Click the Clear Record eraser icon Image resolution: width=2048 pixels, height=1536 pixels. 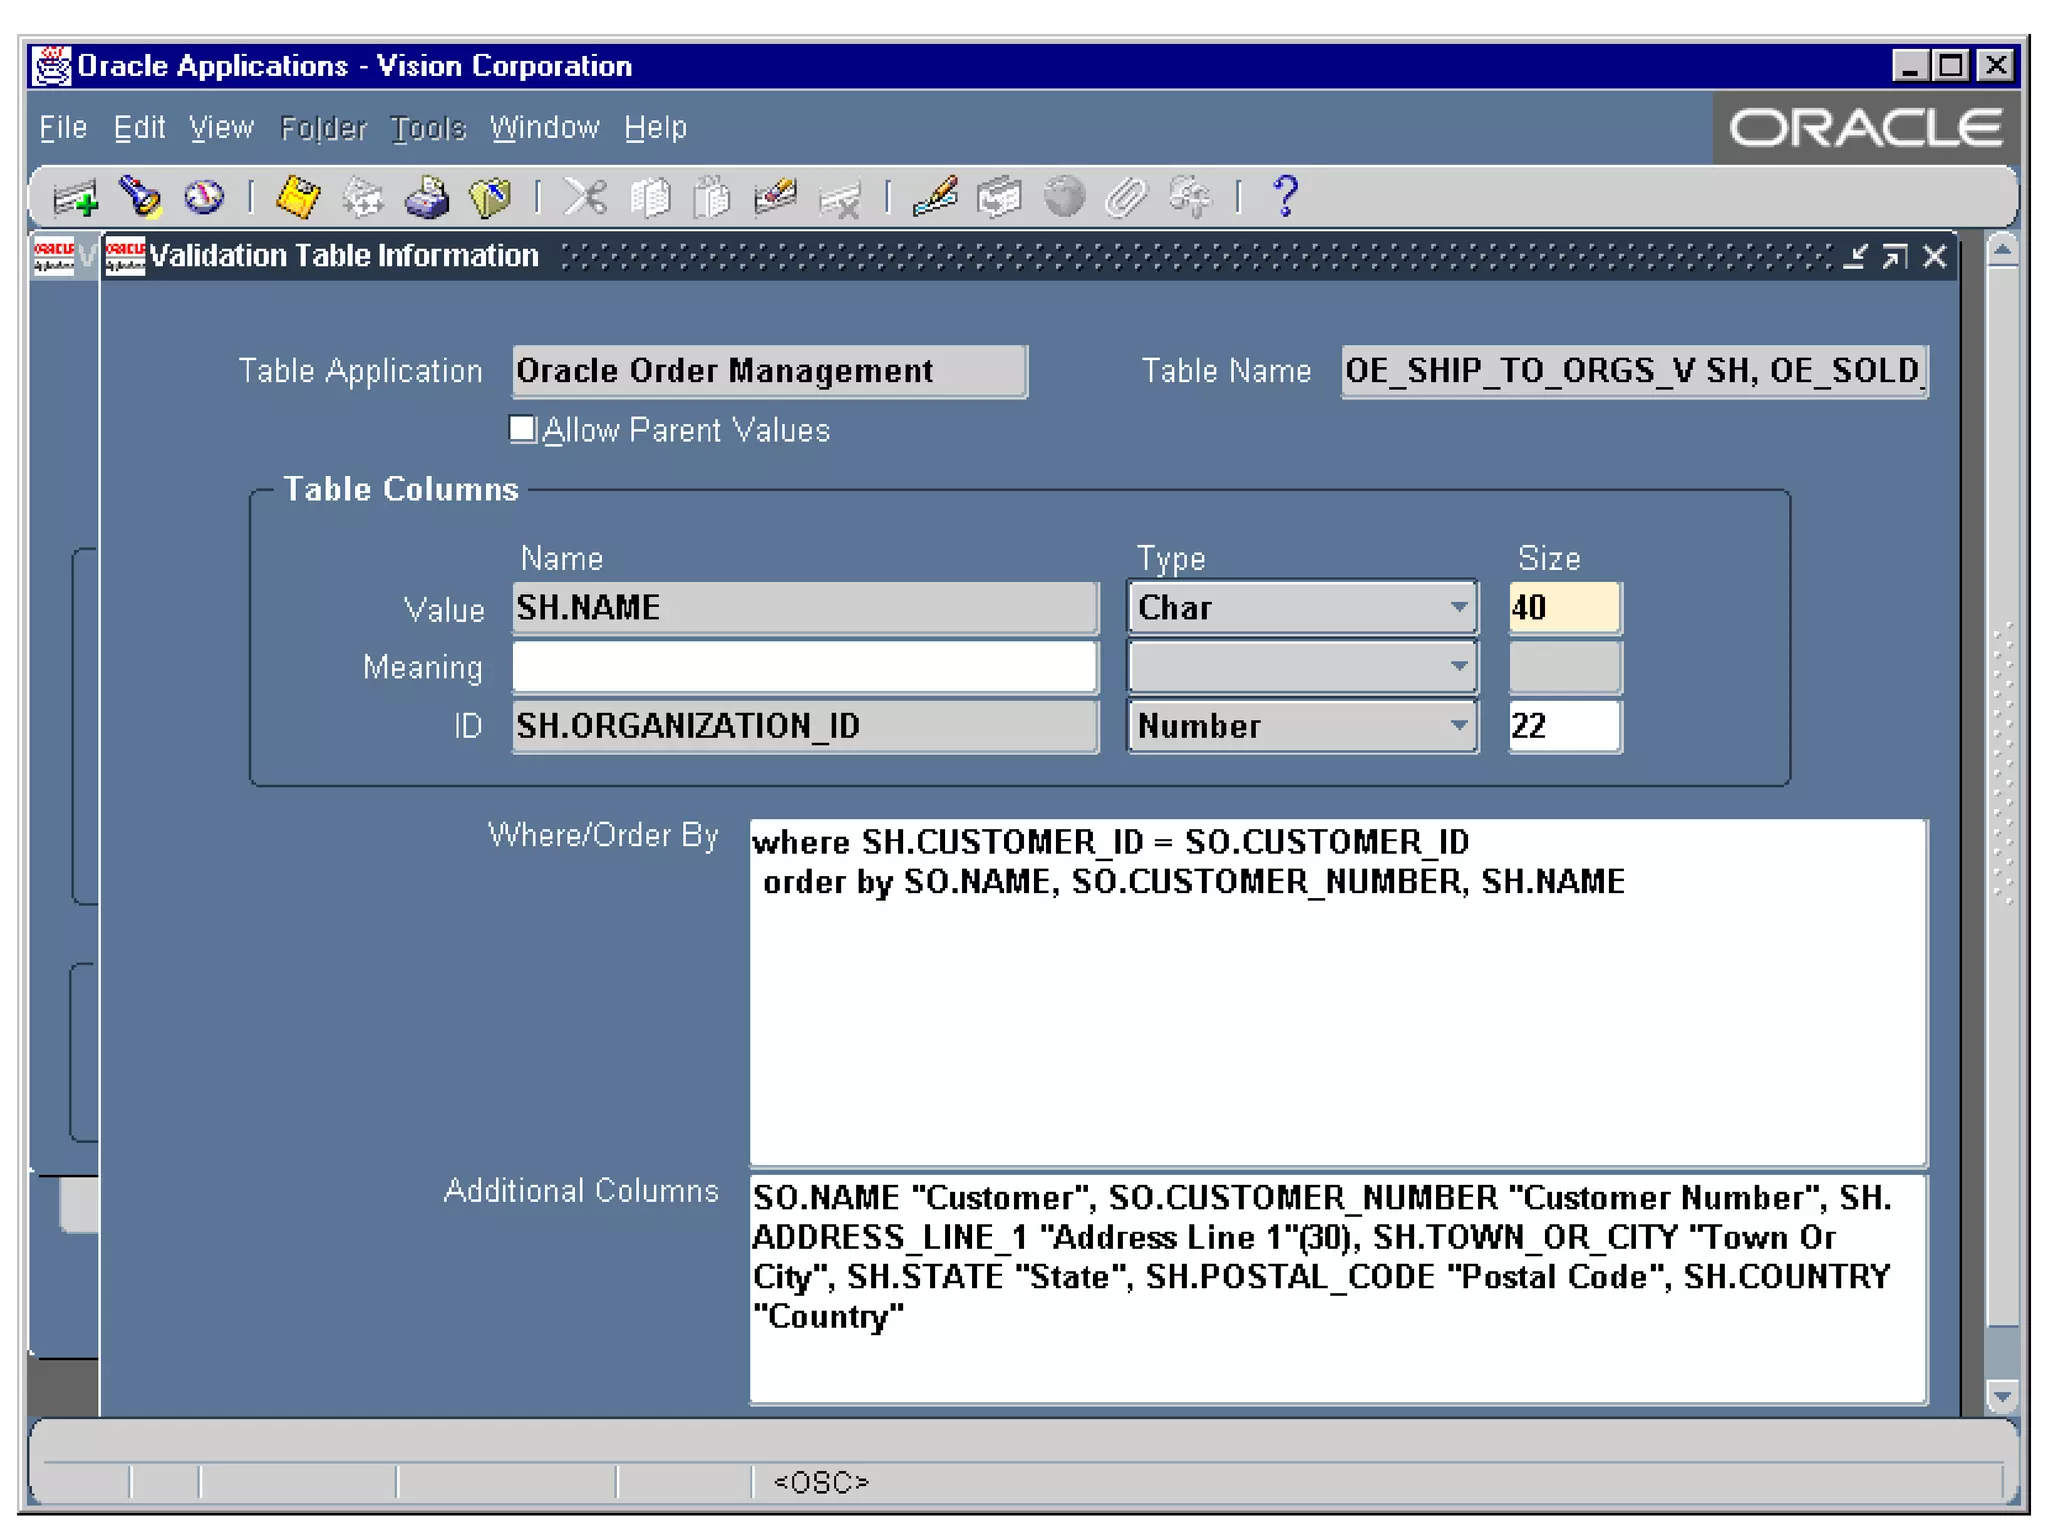pos(775,197)
